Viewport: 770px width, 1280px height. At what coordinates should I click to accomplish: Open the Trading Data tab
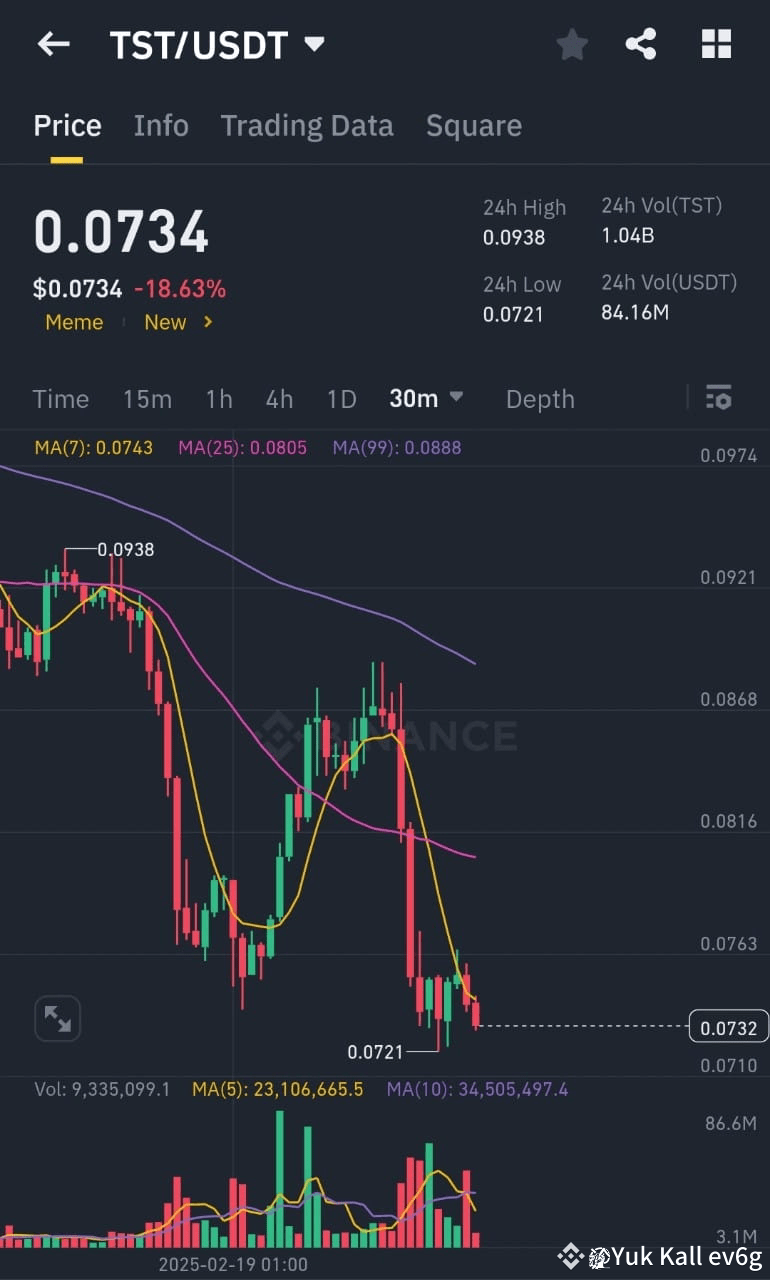307,125
